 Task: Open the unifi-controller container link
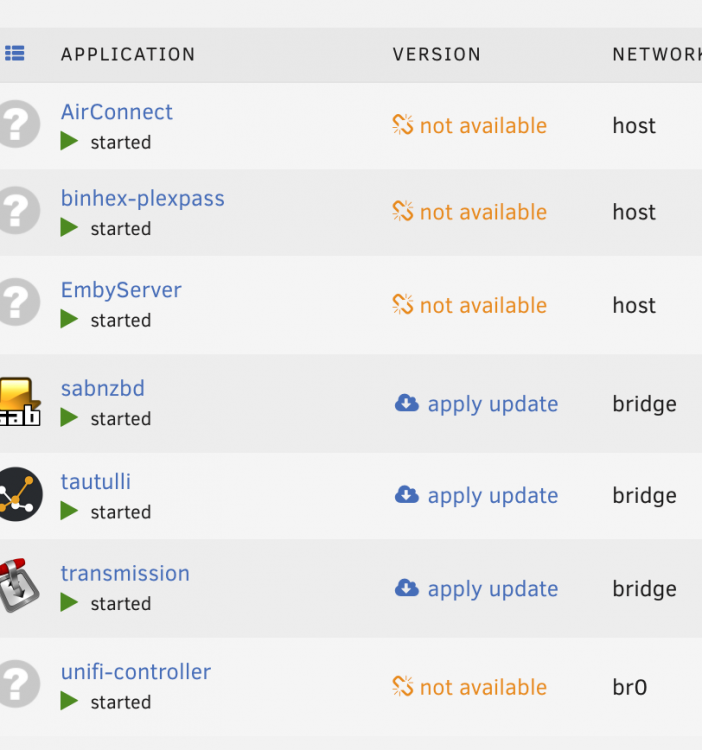(136, 672)
